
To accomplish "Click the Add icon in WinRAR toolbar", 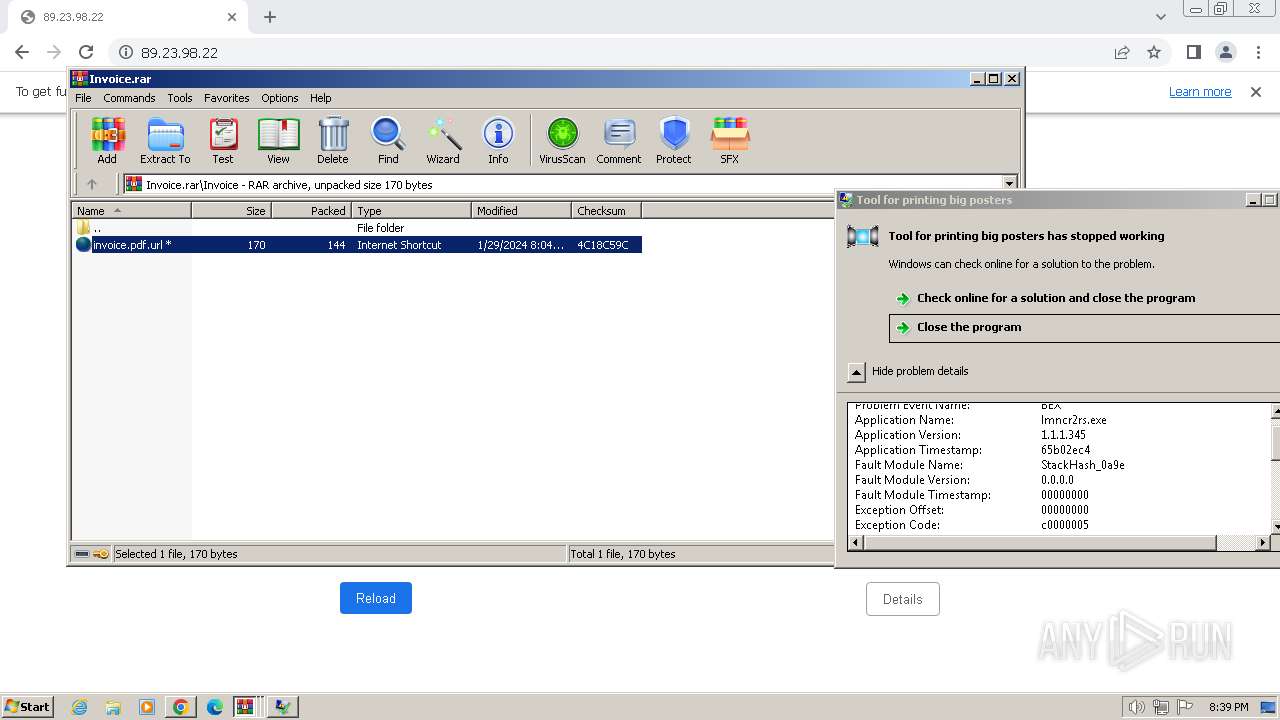I will (107, 140).
